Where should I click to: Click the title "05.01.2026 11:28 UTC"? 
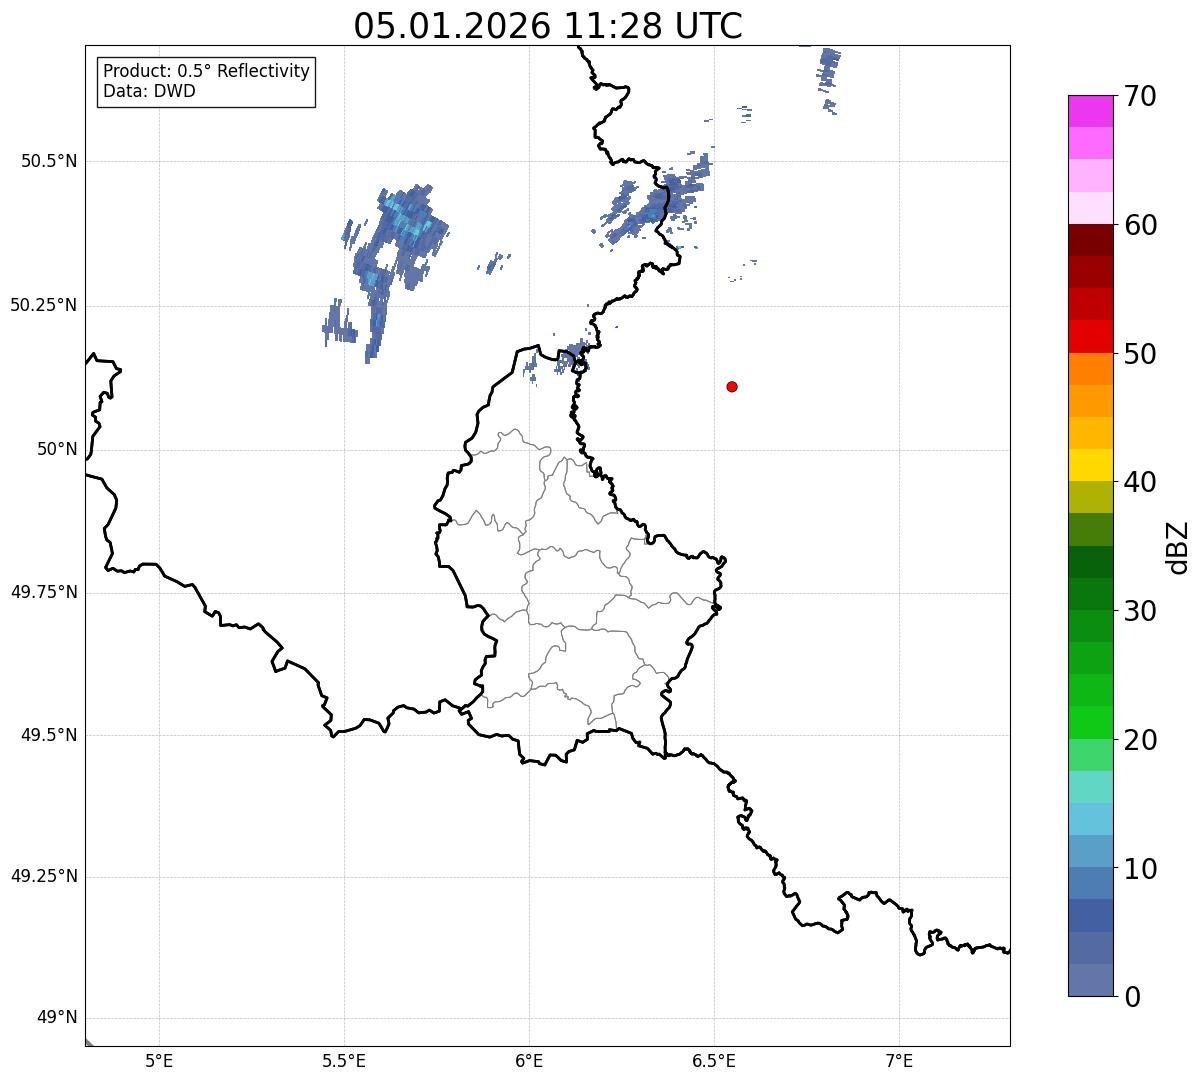(x=548, y=25)
